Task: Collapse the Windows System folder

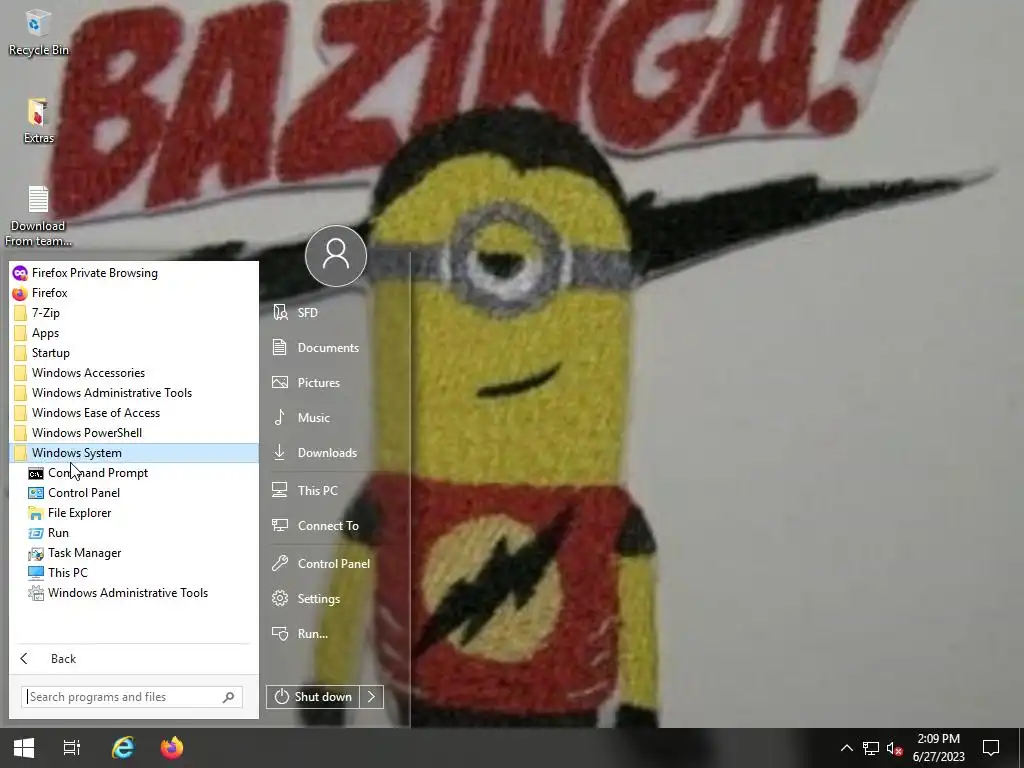Action: click(134, 453)
